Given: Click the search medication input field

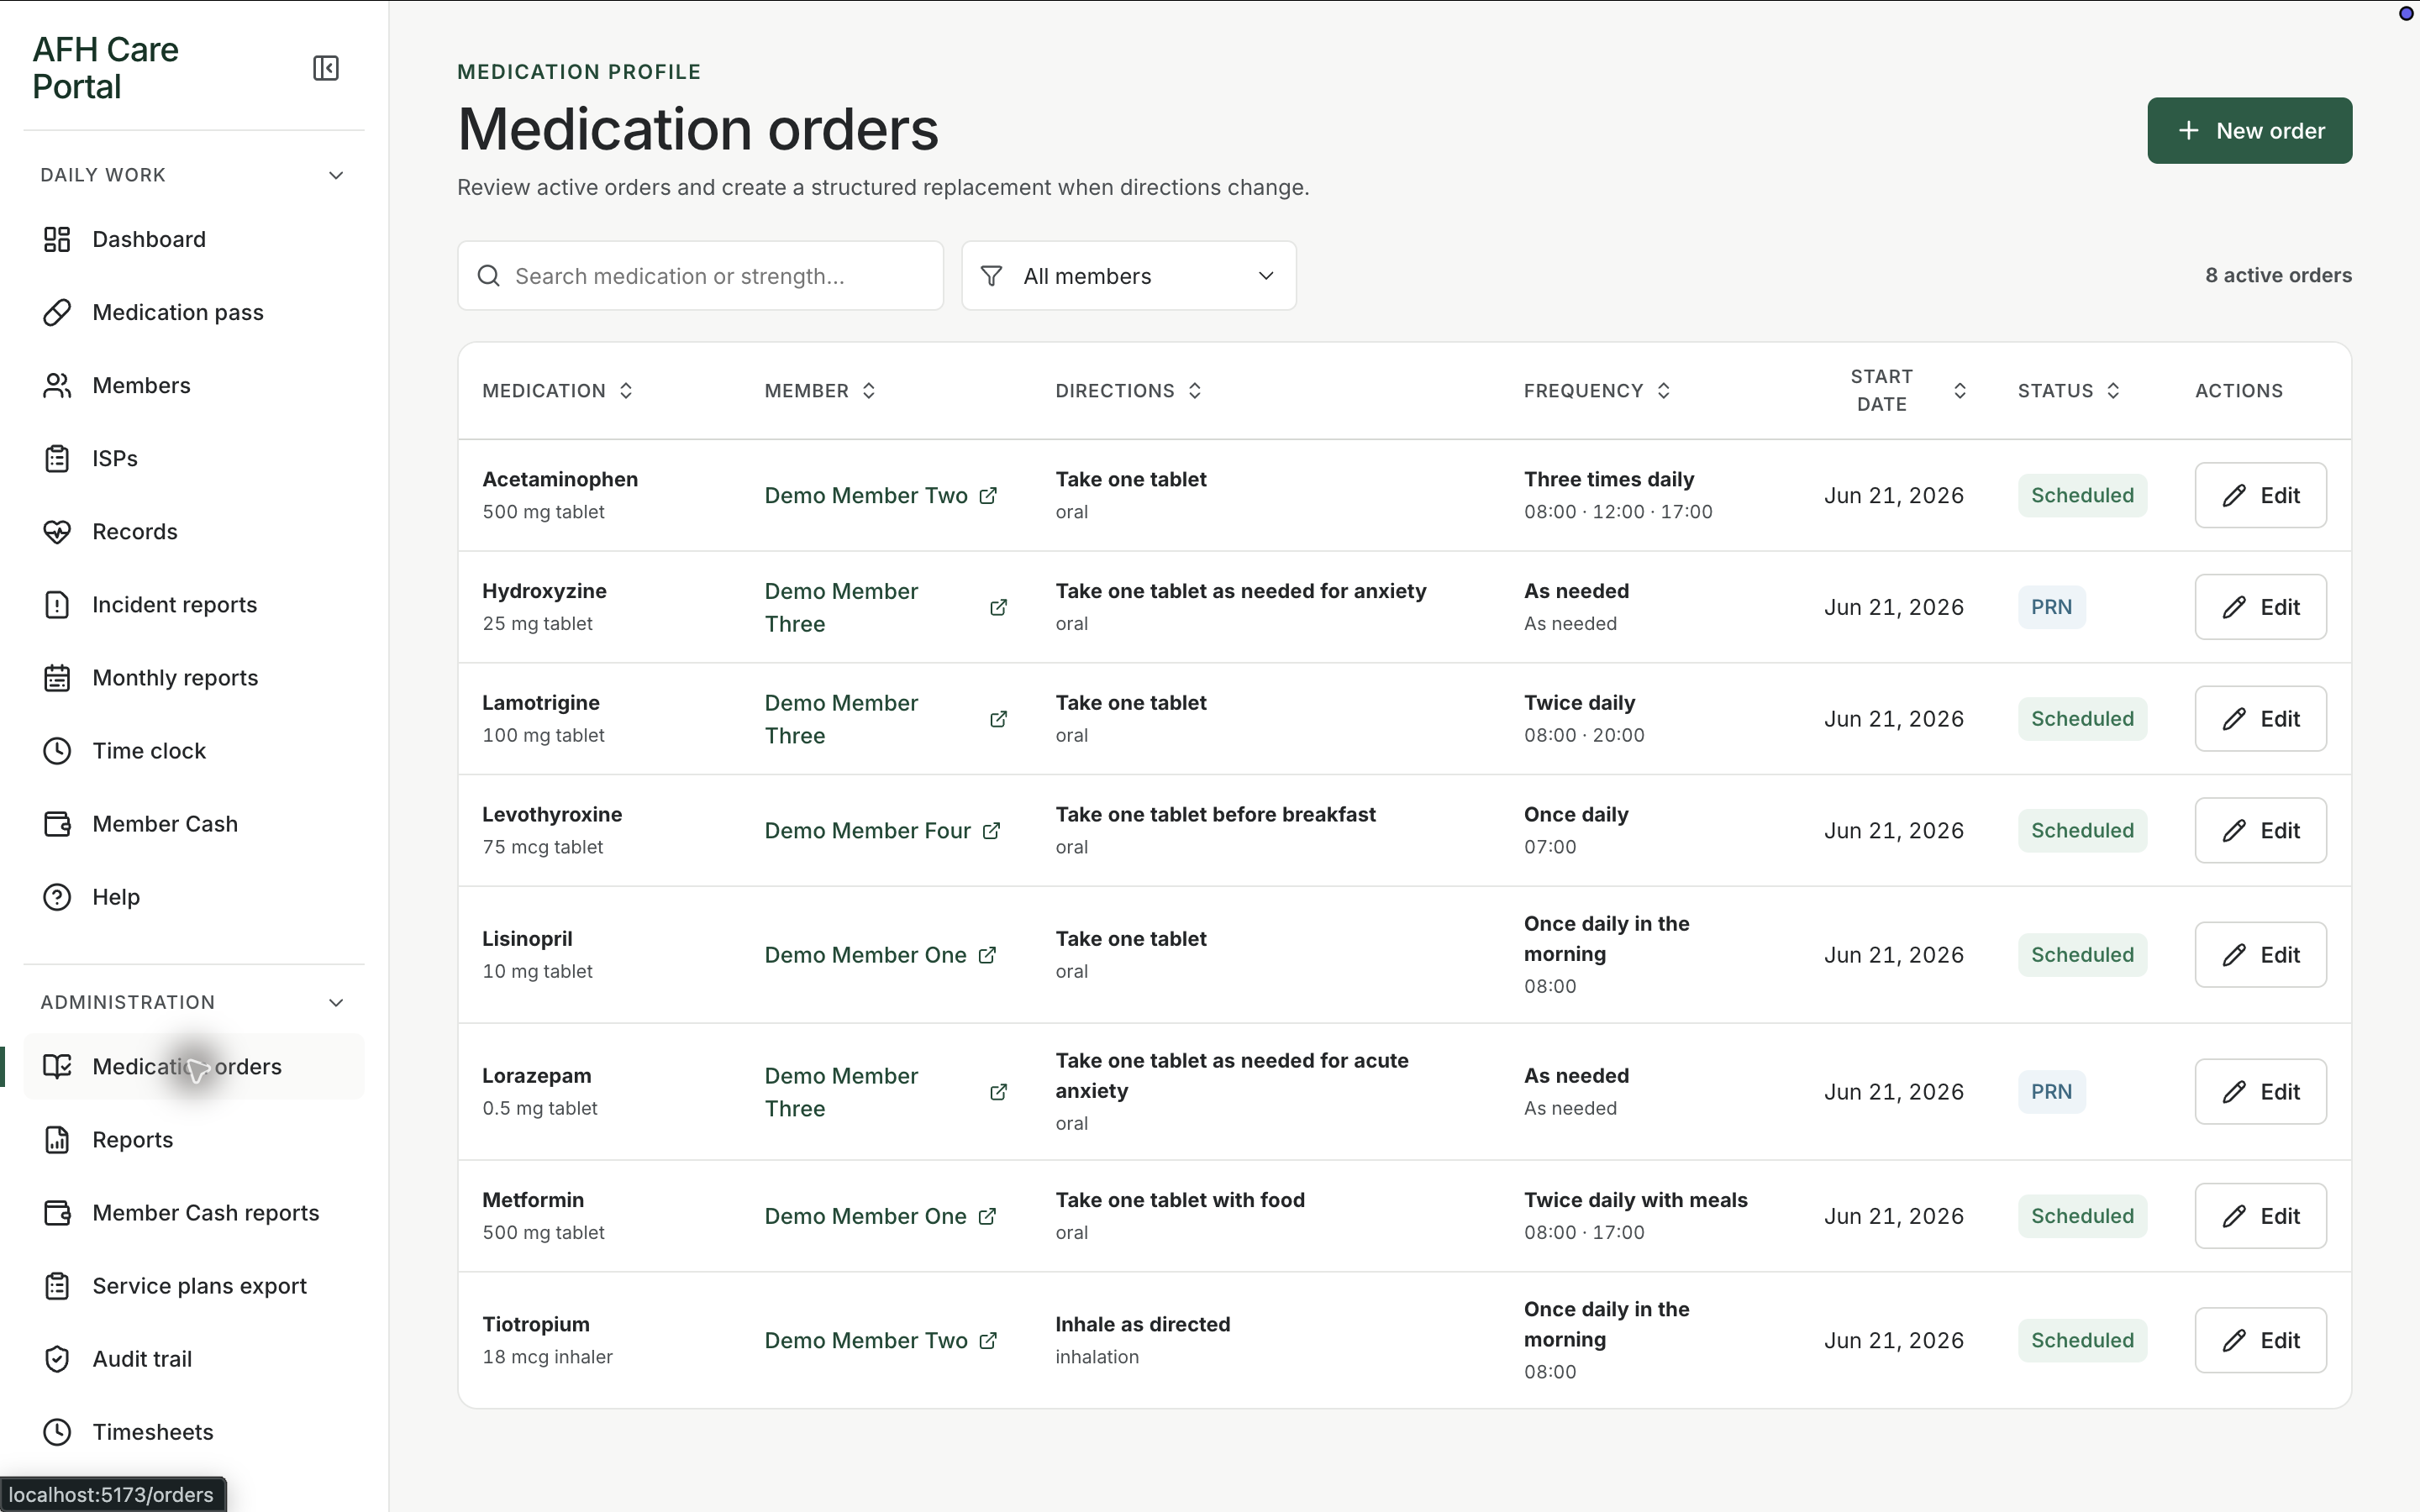Looking at the screenshot, I should click(700, 276).
